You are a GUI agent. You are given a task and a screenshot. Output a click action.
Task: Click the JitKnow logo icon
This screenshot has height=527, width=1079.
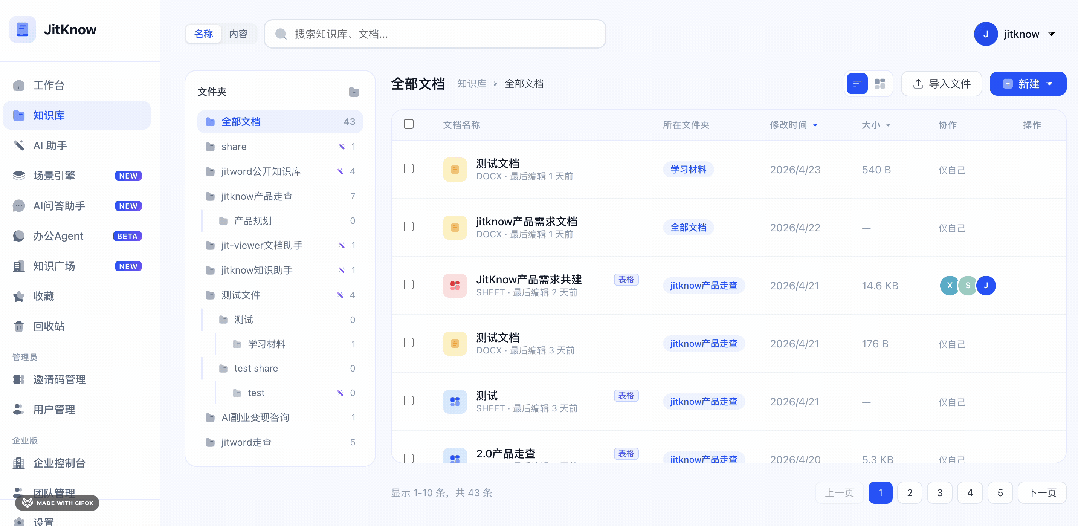click(x=23, y=30)
